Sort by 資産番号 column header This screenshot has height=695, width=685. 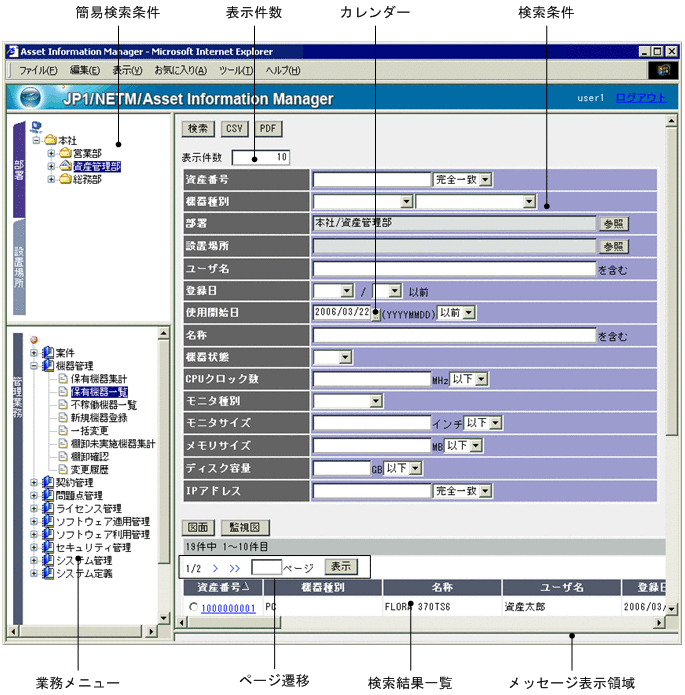coord(223,587)
